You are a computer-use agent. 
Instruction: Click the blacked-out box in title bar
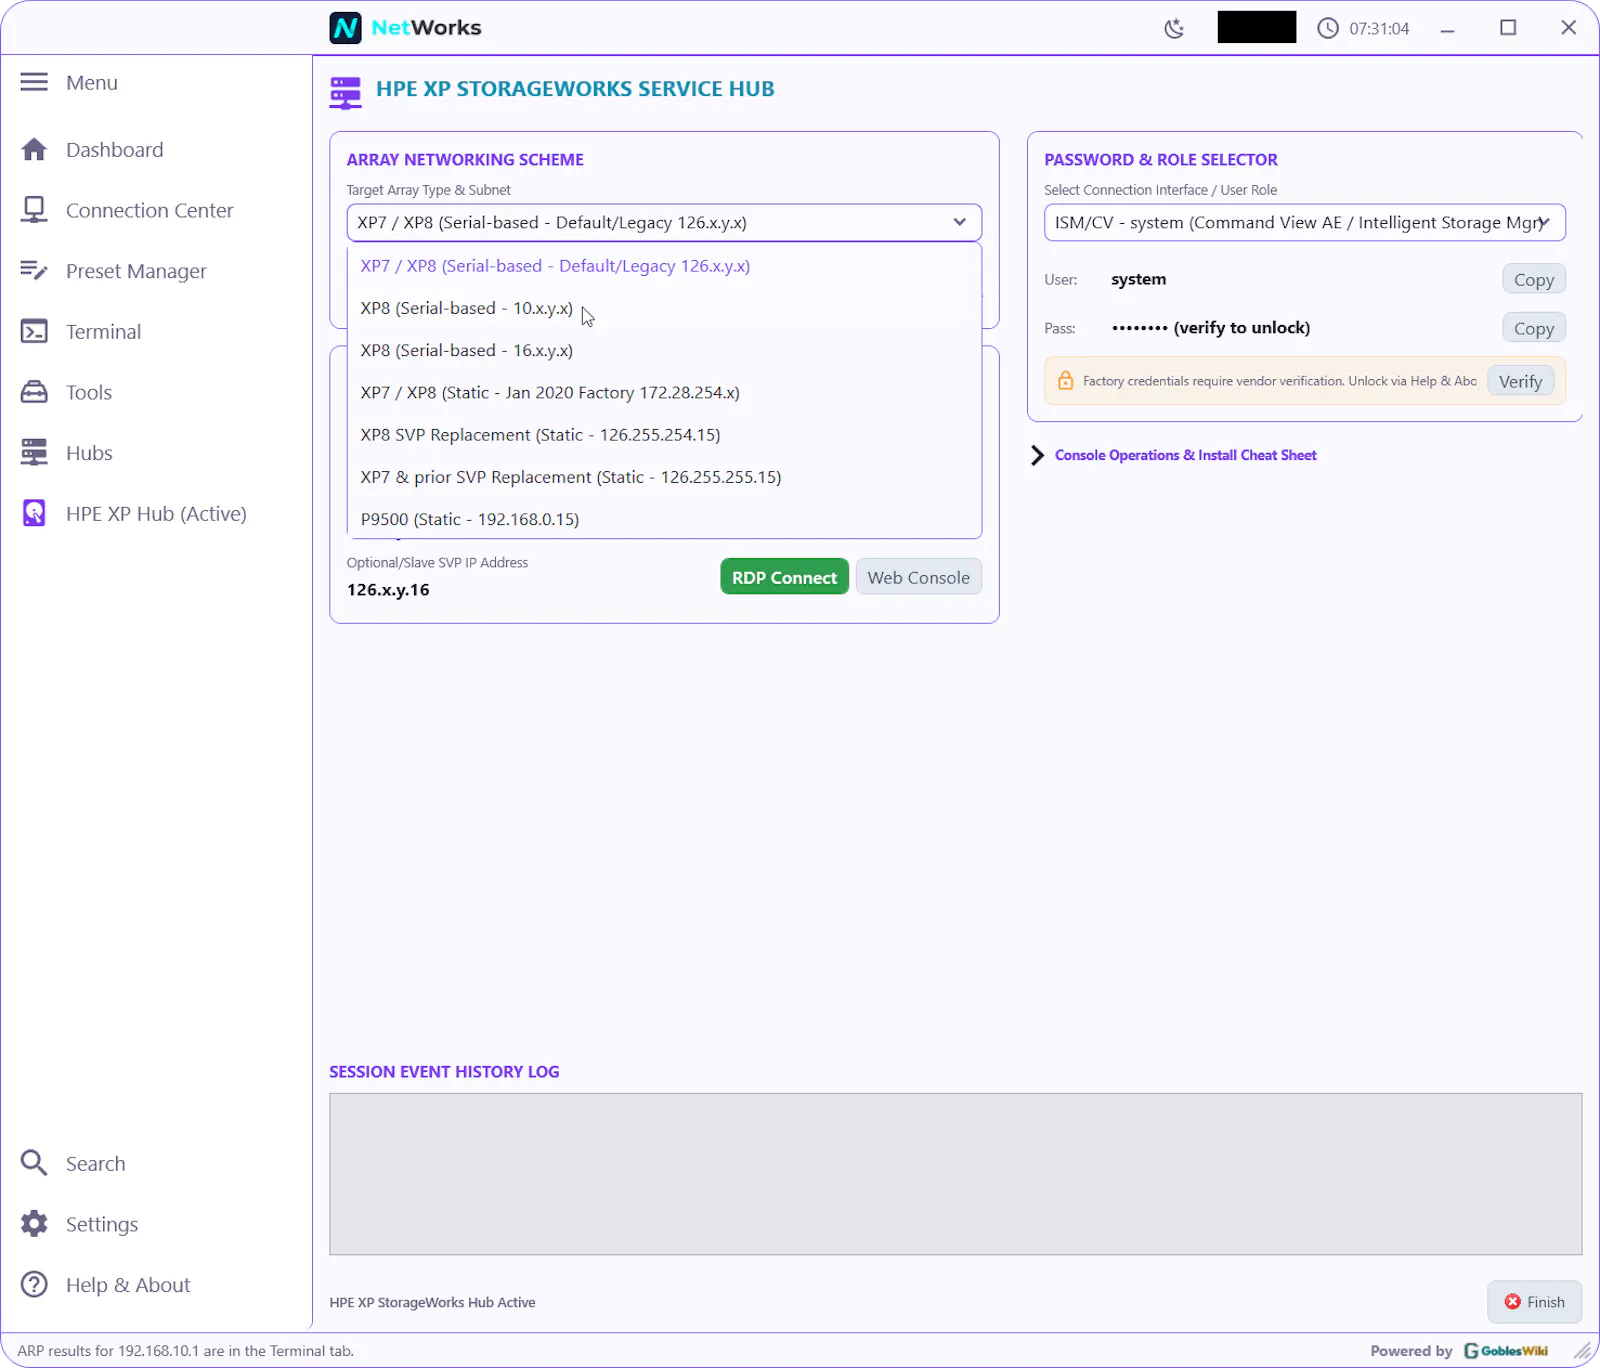1256,27
